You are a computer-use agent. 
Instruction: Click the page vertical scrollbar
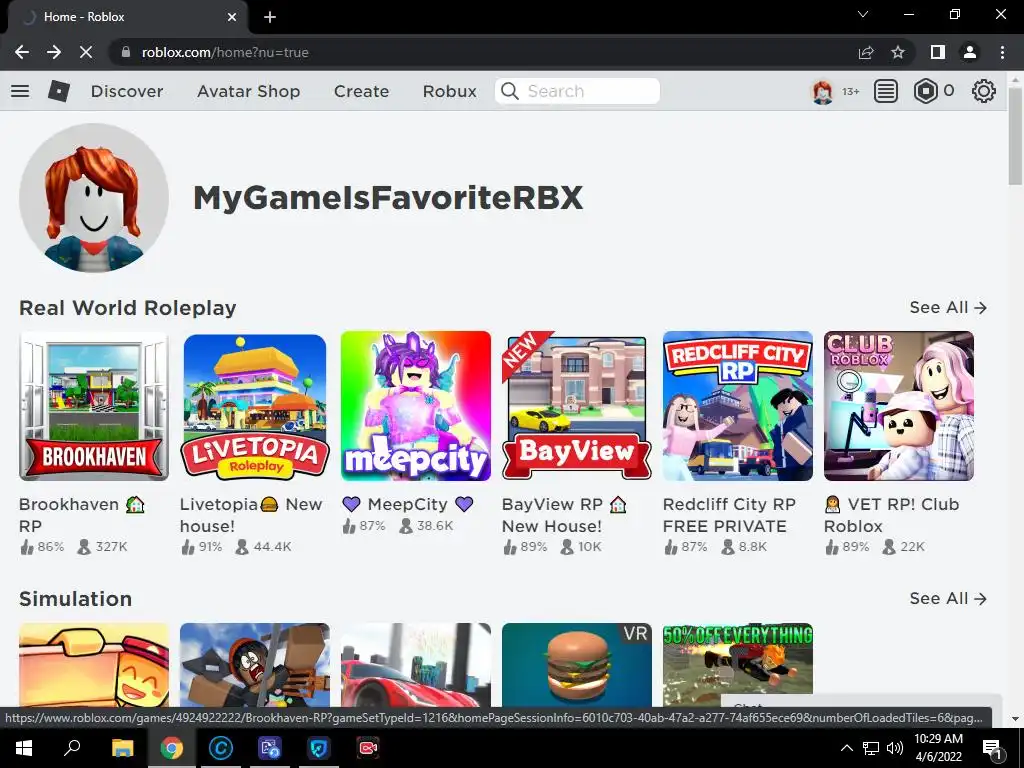point(1015,136)
